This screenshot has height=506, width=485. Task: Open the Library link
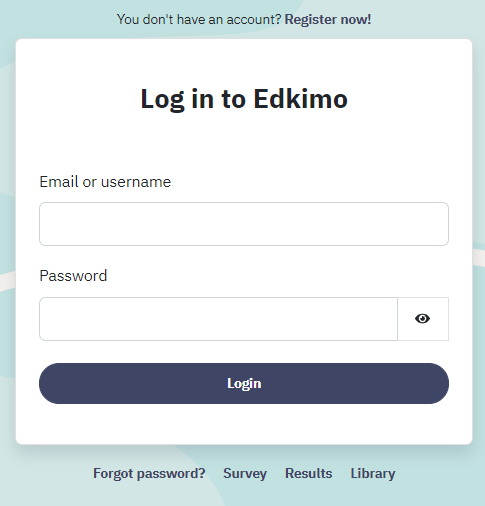[373, 473]
